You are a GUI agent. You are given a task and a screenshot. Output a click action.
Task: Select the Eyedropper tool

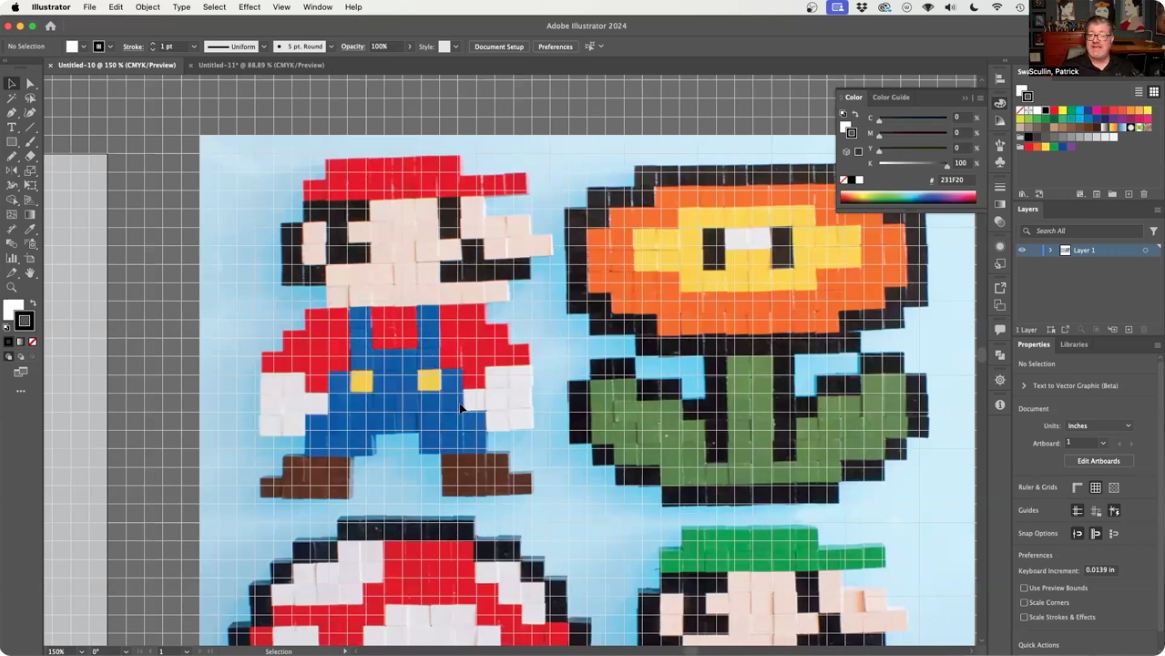click(x=30, y=229)
